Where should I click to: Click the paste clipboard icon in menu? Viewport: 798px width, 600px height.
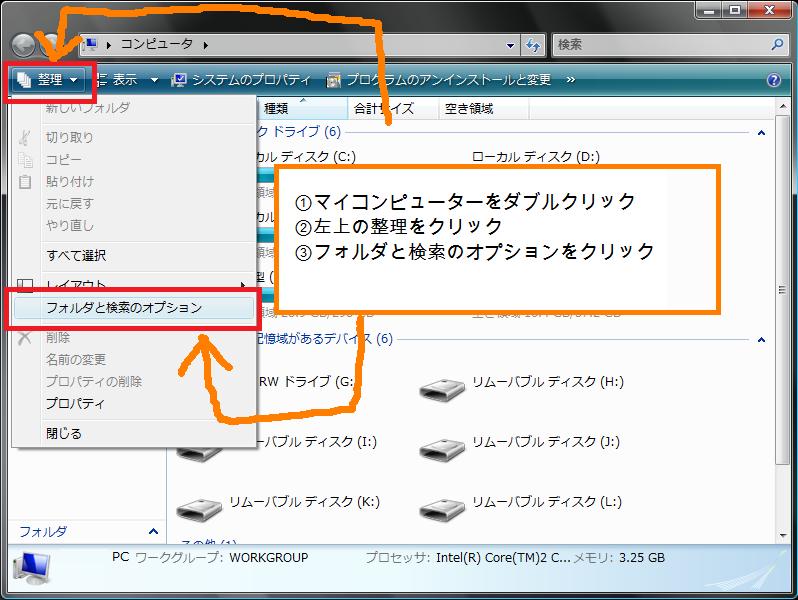(25, 182)
